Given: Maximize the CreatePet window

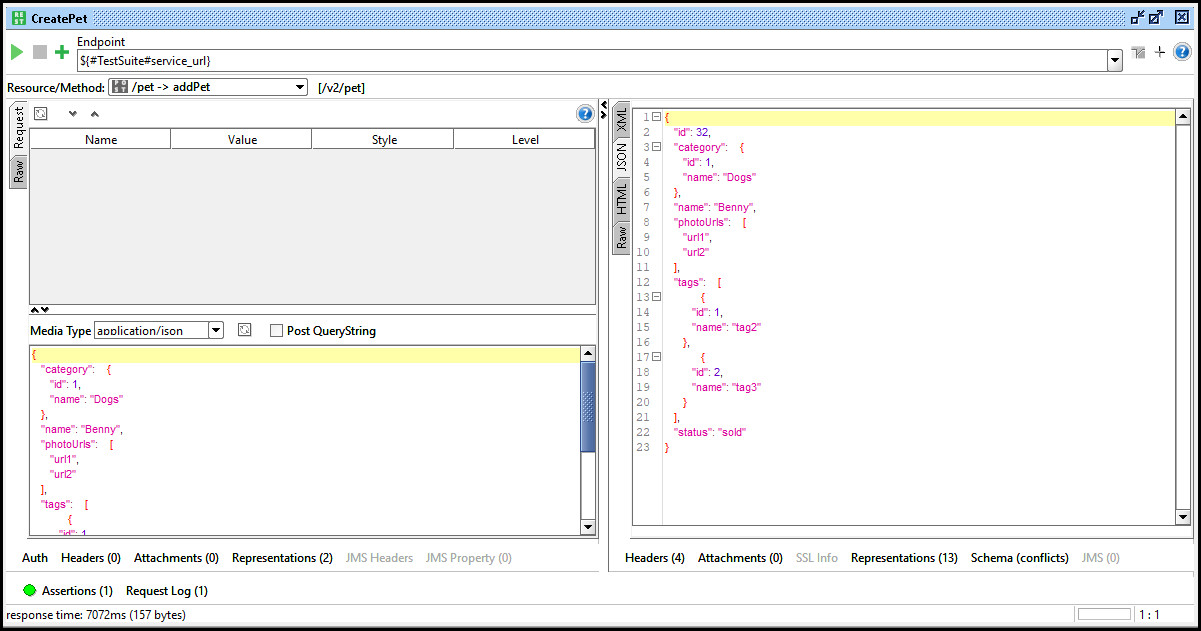Looking at the screenshot, I should [x=1156, y=18].
